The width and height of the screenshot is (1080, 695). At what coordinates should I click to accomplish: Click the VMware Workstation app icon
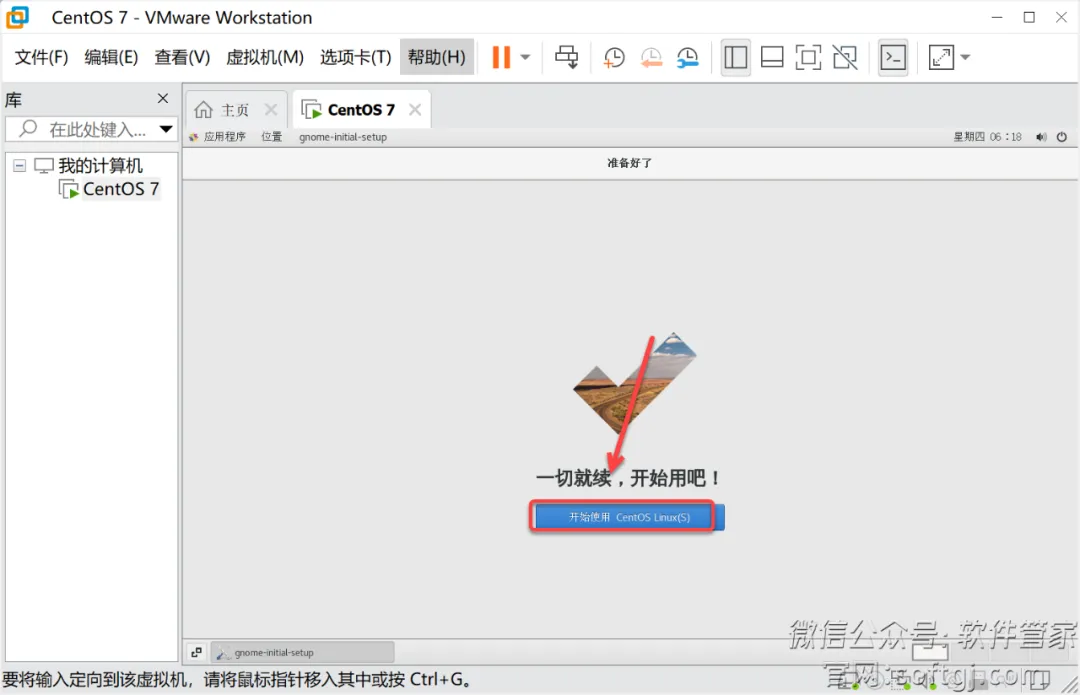18,17
